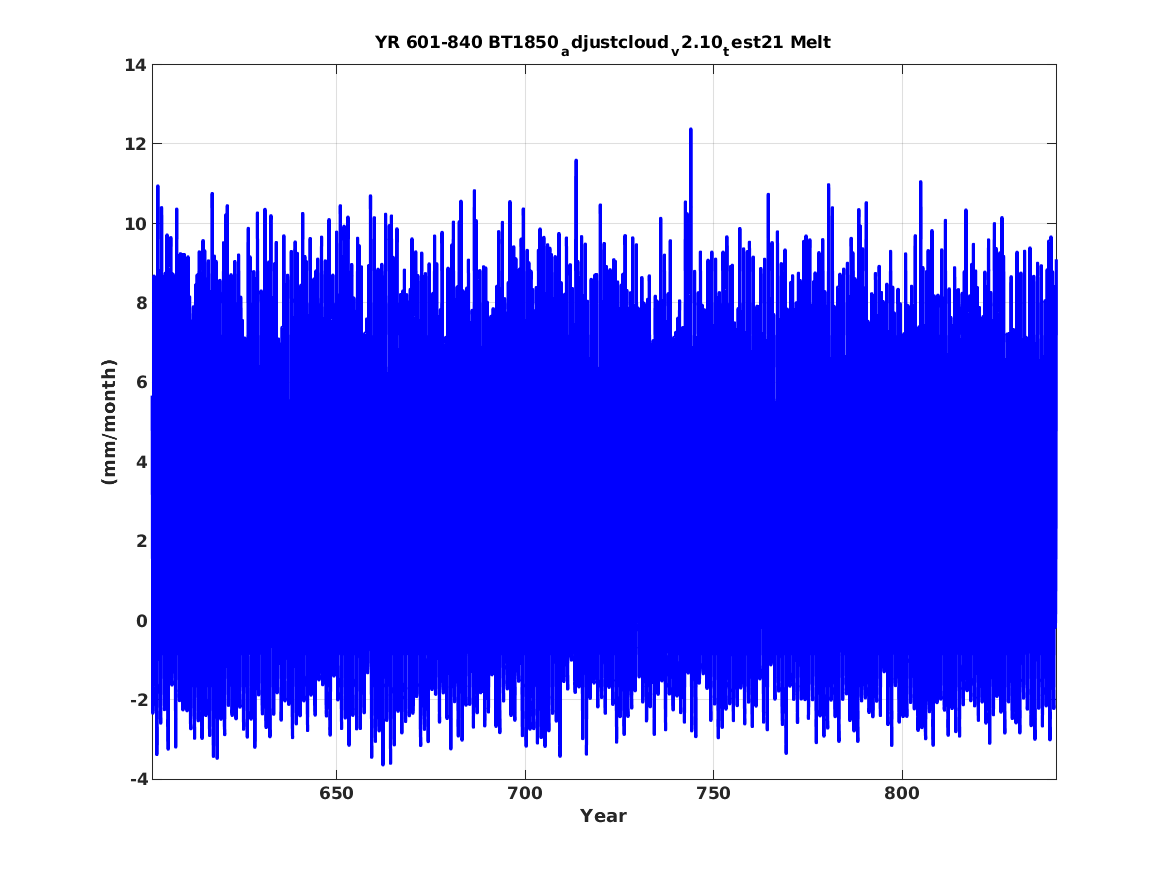1167x875 pixels.
Task: Click the y-axis tick label 12
Action: (x=135, y=144)
